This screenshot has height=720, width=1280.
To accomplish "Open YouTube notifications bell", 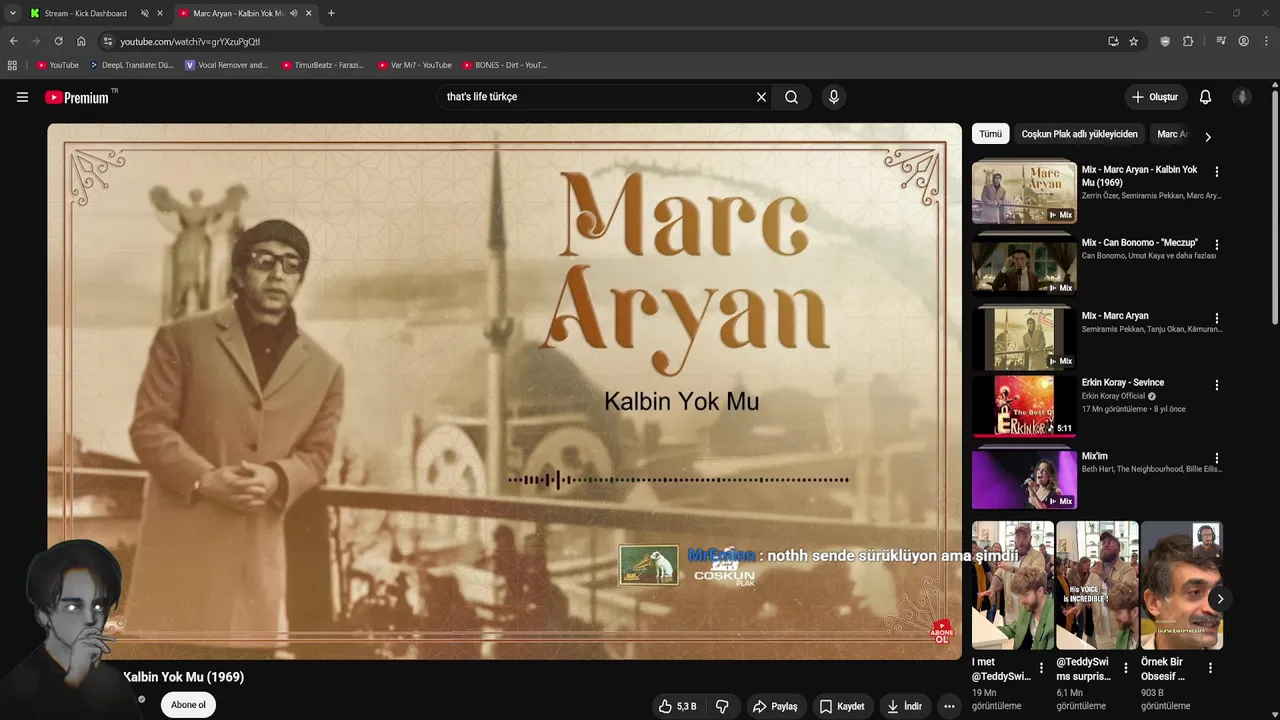I will click(x=1205, y=97).
